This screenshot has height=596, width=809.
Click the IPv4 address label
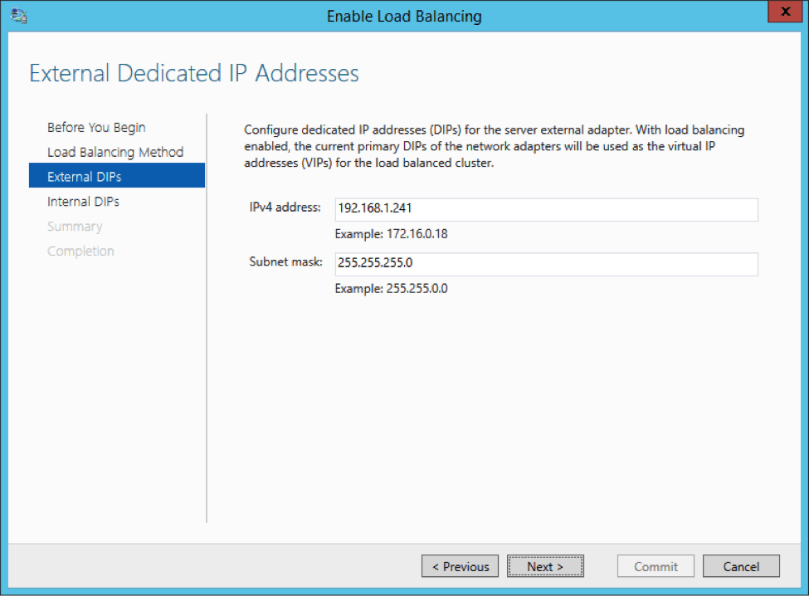[285, 208]
